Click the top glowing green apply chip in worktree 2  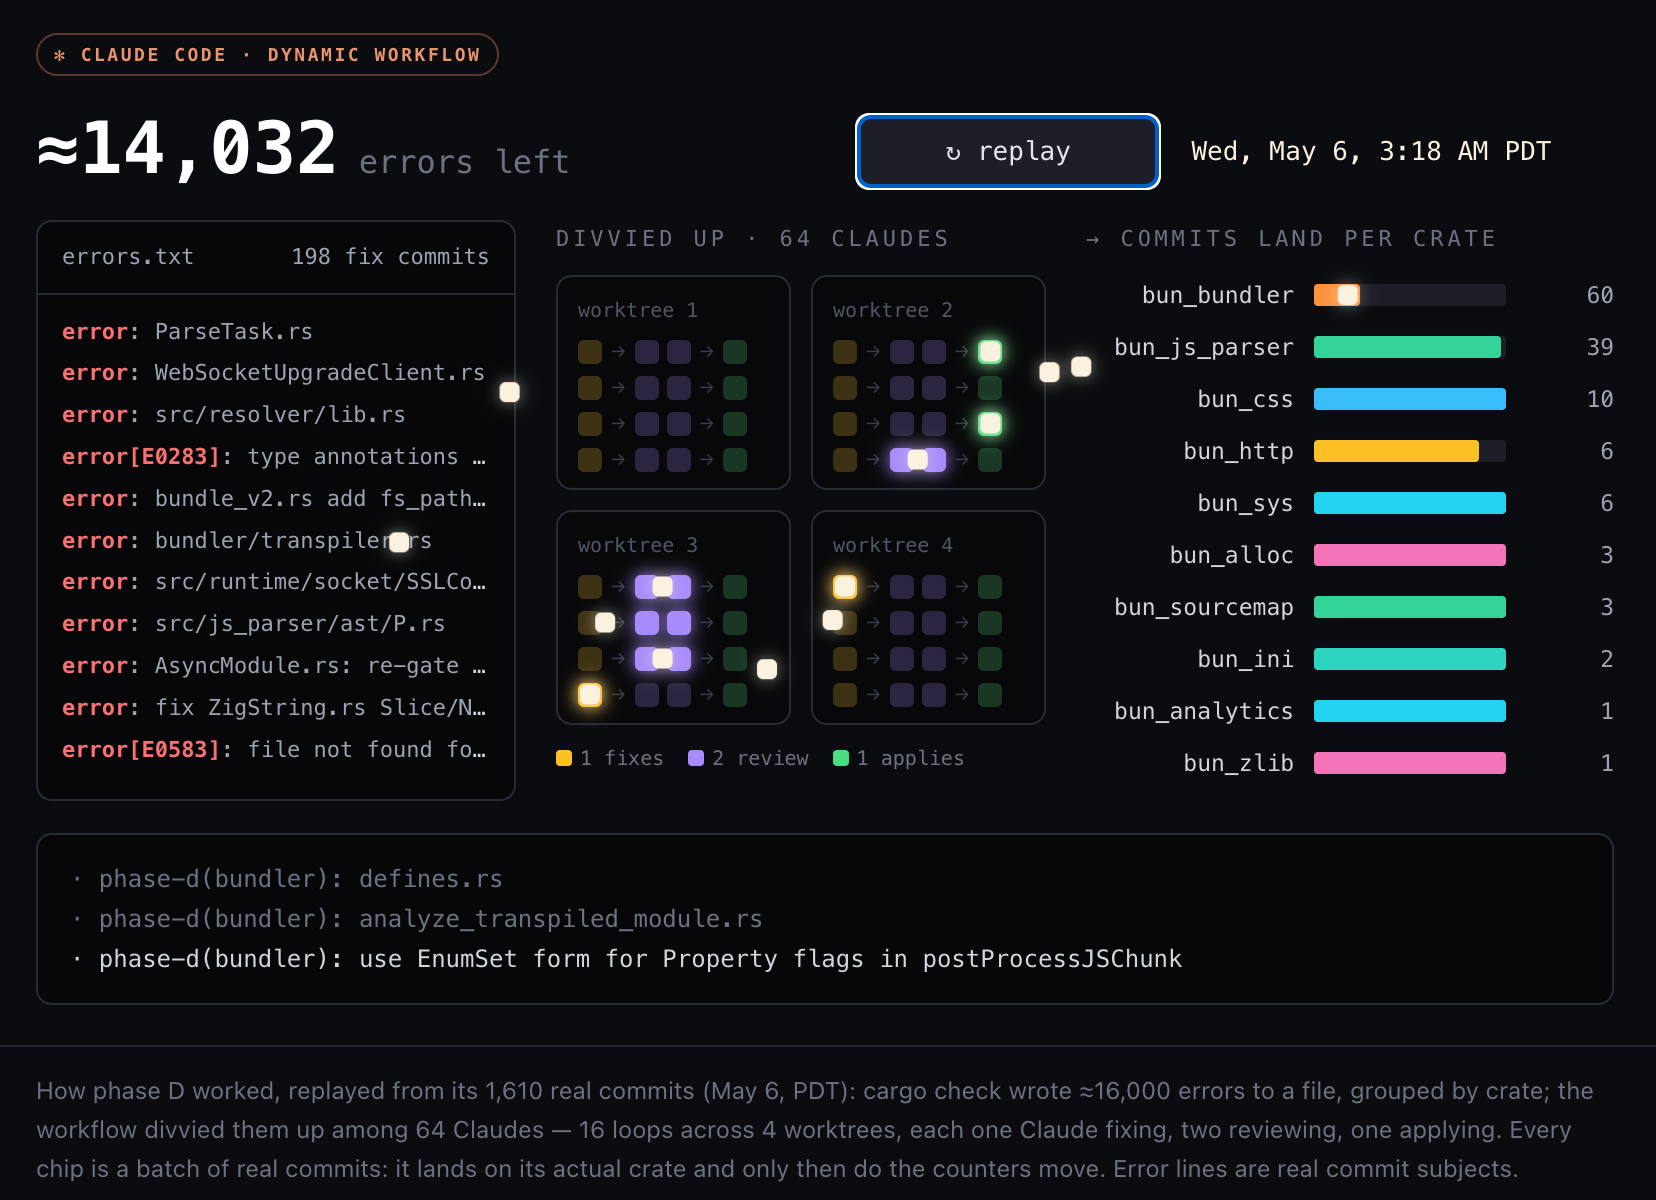[x=990, y=352]
